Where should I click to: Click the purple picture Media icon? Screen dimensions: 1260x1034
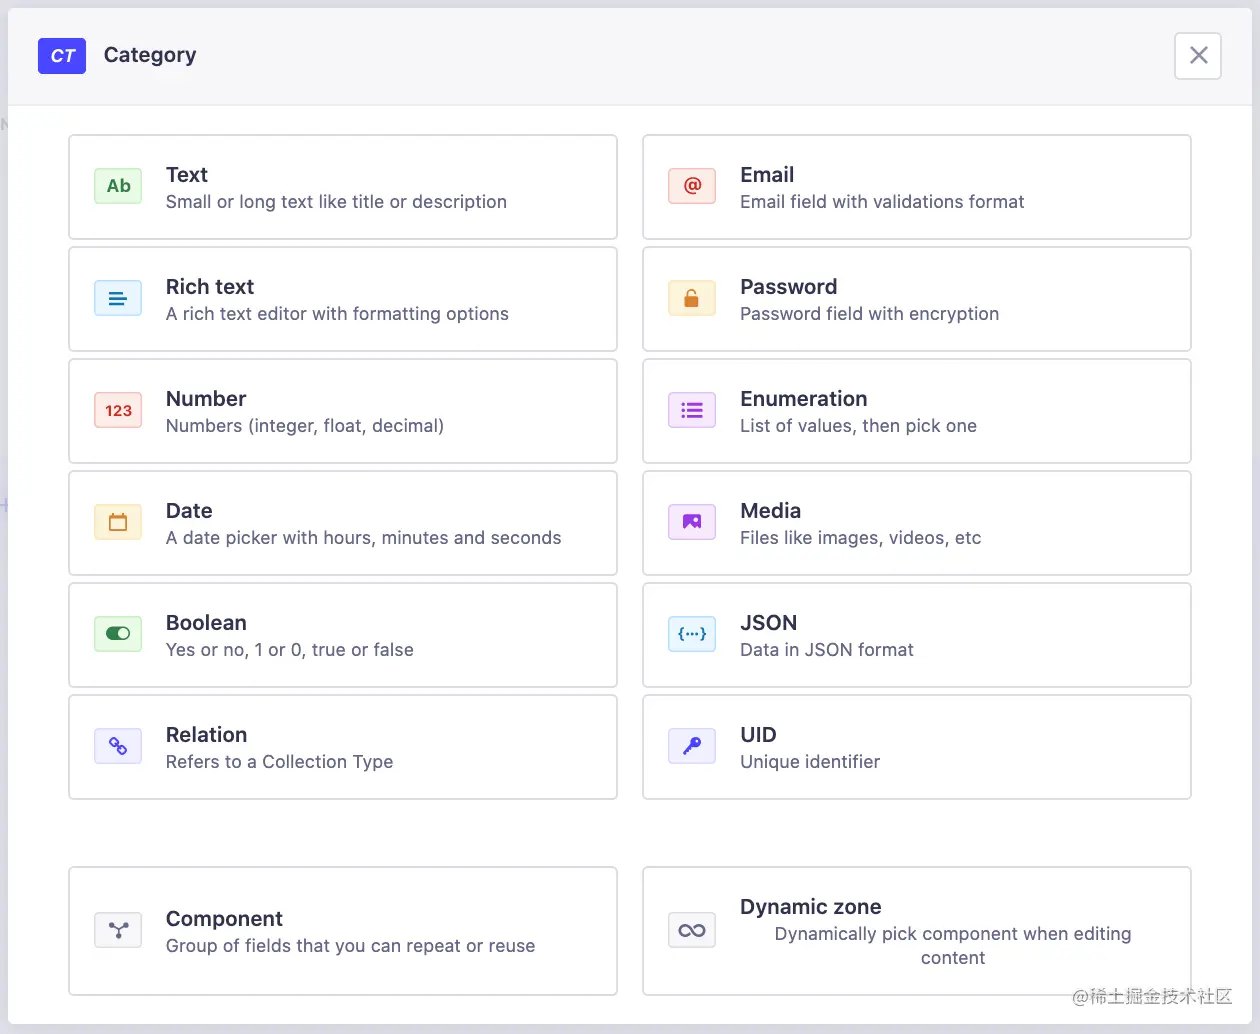[692, 522]
